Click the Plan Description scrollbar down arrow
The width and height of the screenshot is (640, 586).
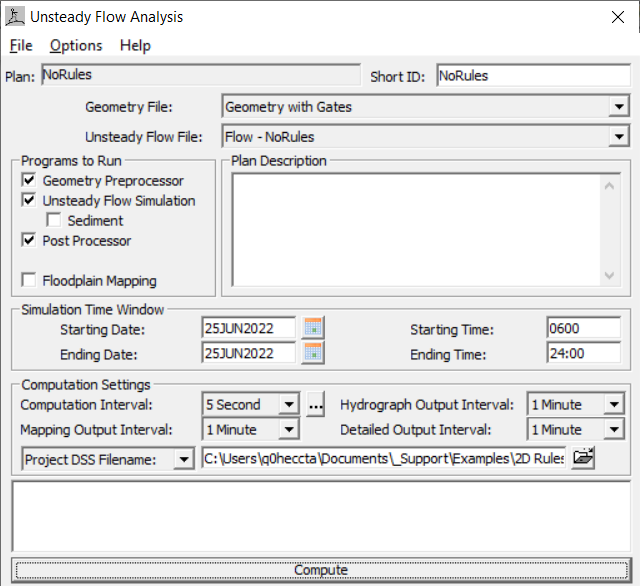coord(610,276)
